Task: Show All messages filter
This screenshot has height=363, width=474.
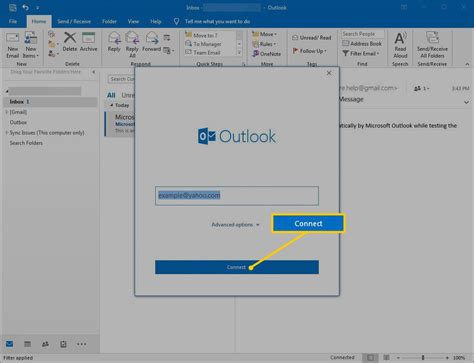Action: (x=111, y=95)
